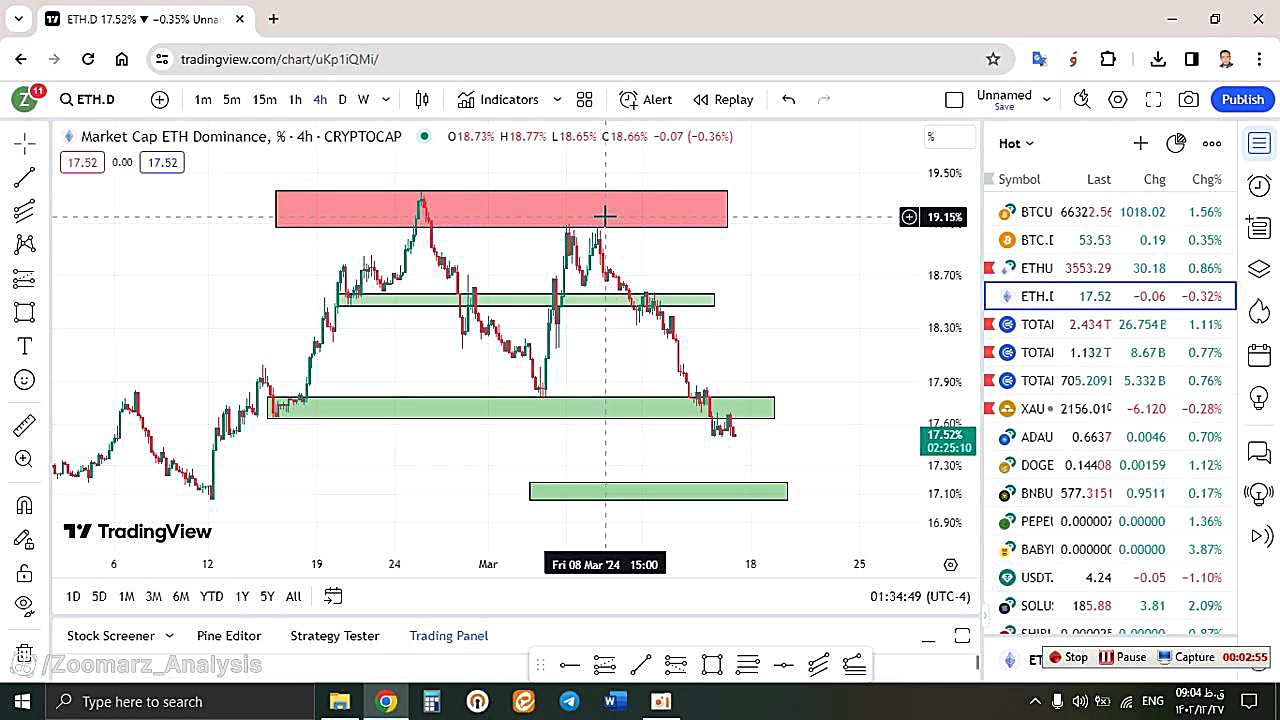Screen dimensions: 1280x720
Task: Lock all drawing tools
Action: coord(25,572)
